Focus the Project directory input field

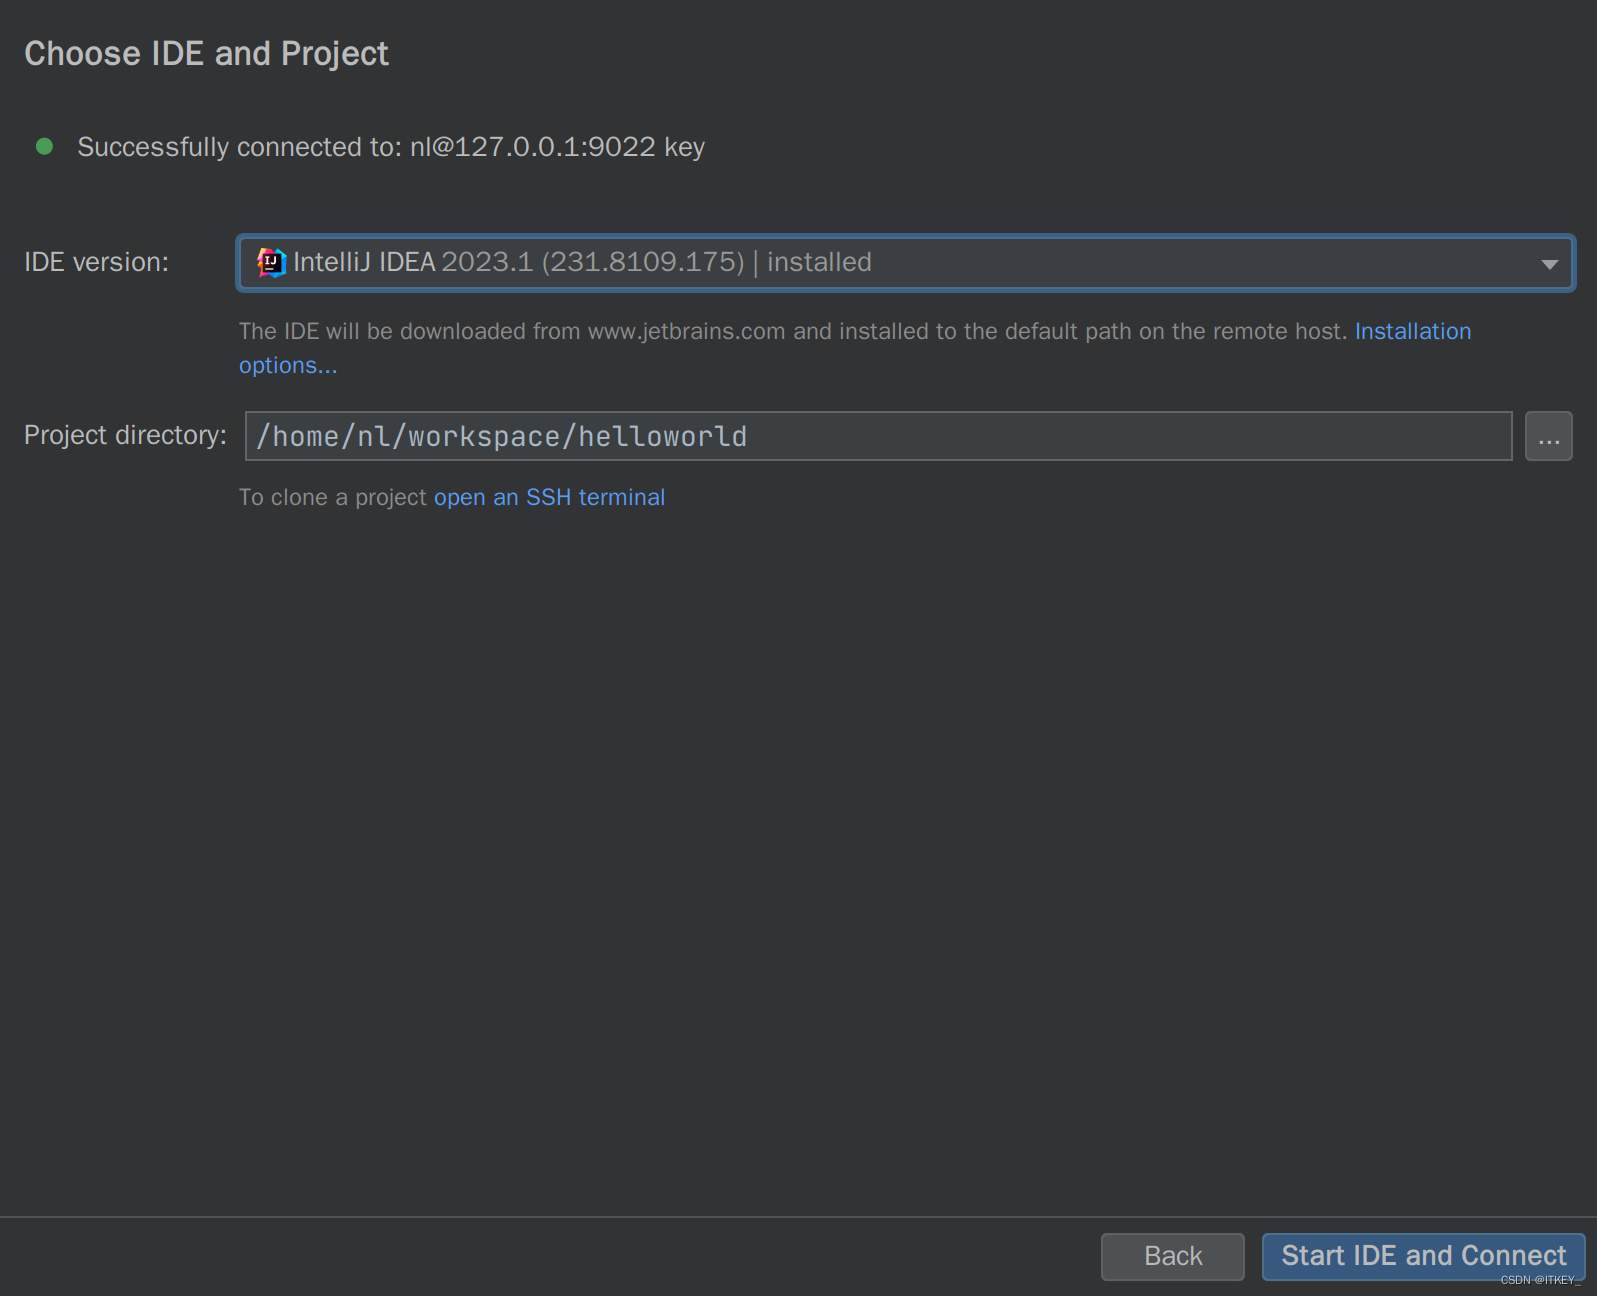coord(878,436)
